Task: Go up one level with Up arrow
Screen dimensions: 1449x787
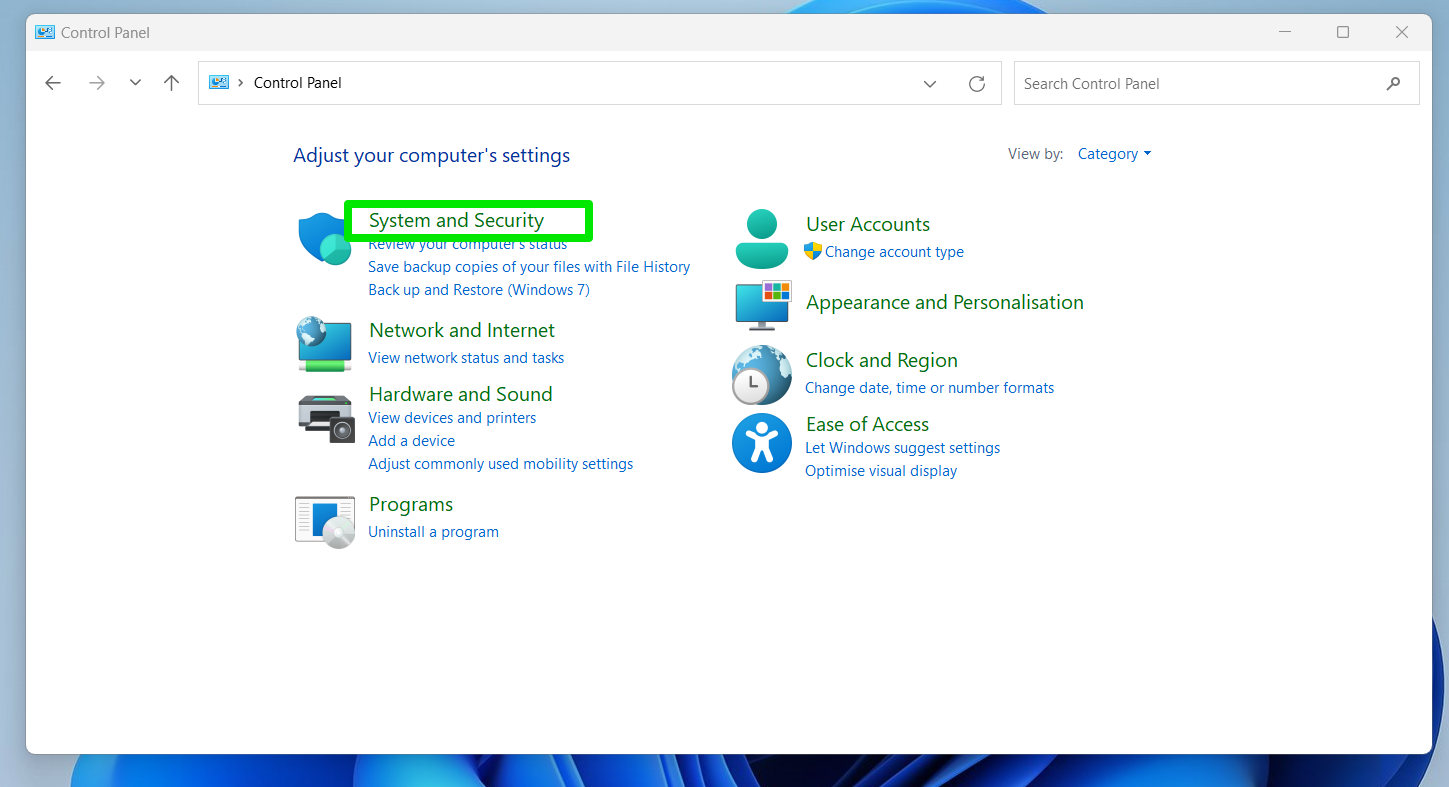Action: (x=172, y=84)
